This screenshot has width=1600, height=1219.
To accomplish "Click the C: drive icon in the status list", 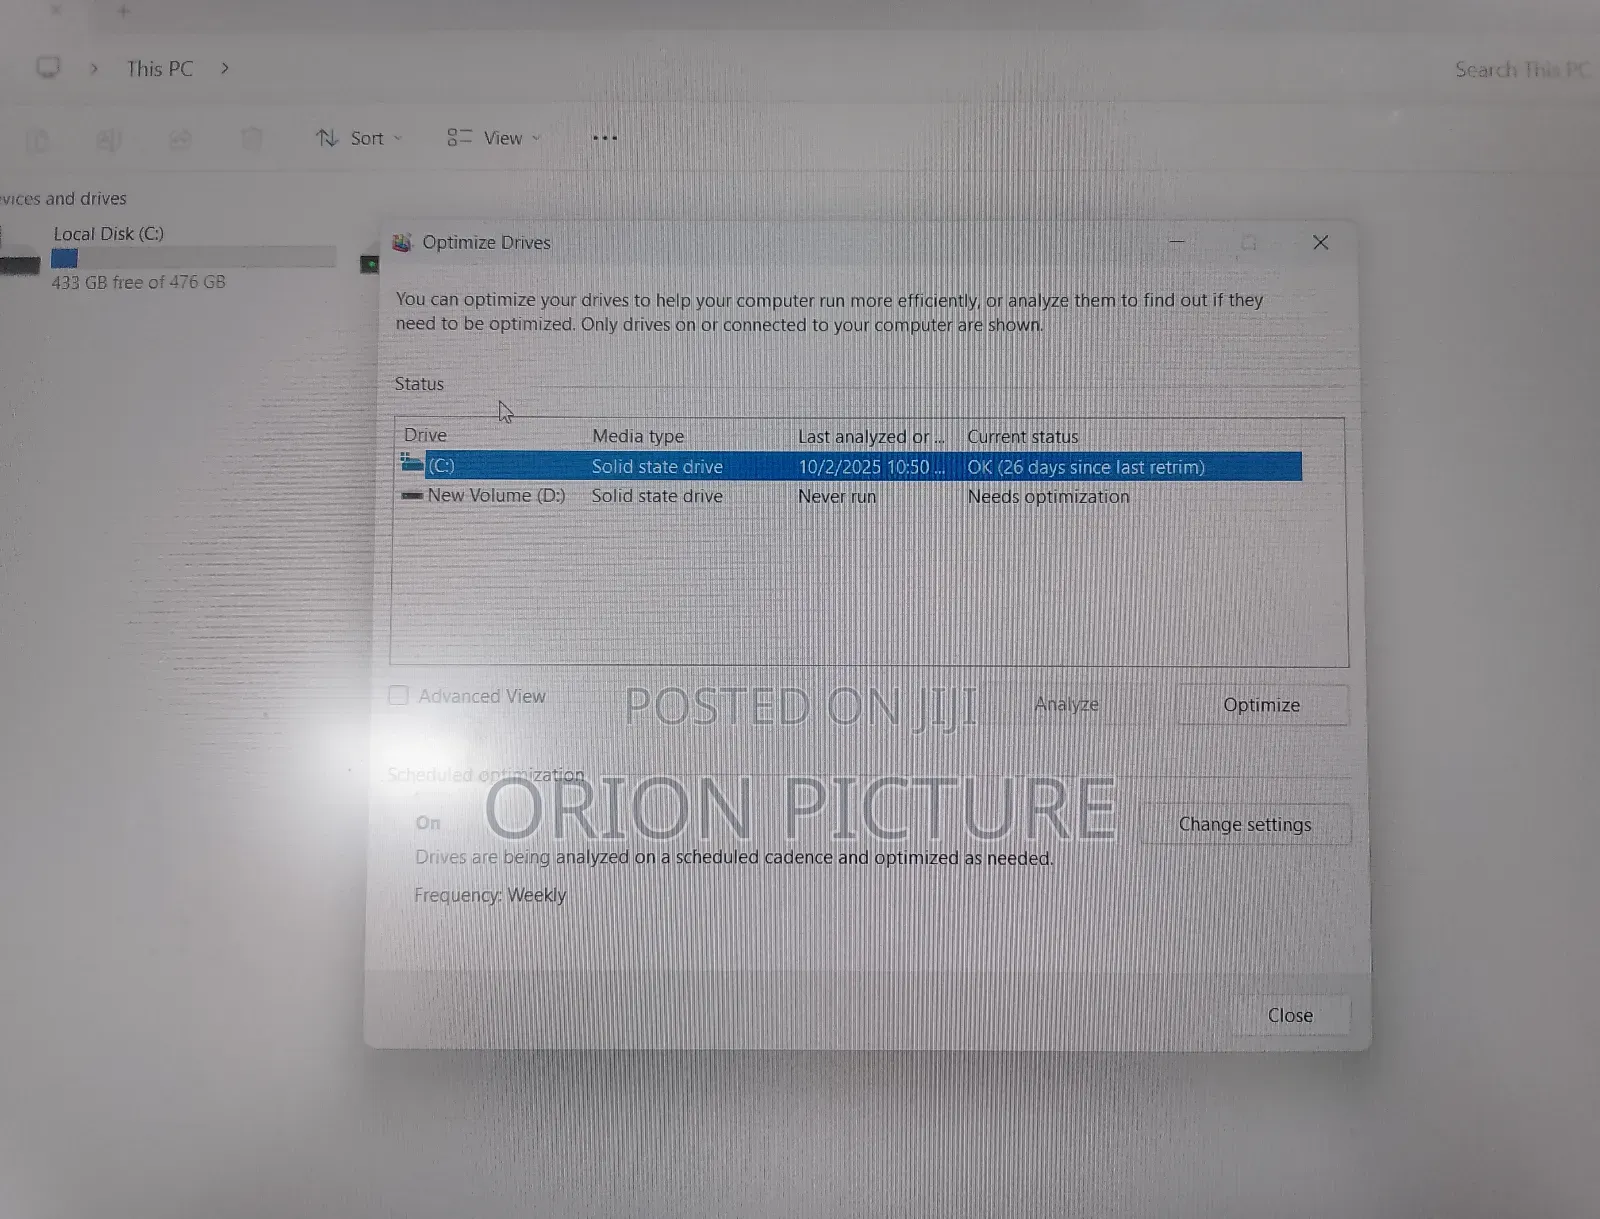I will (x=410, y=465).
